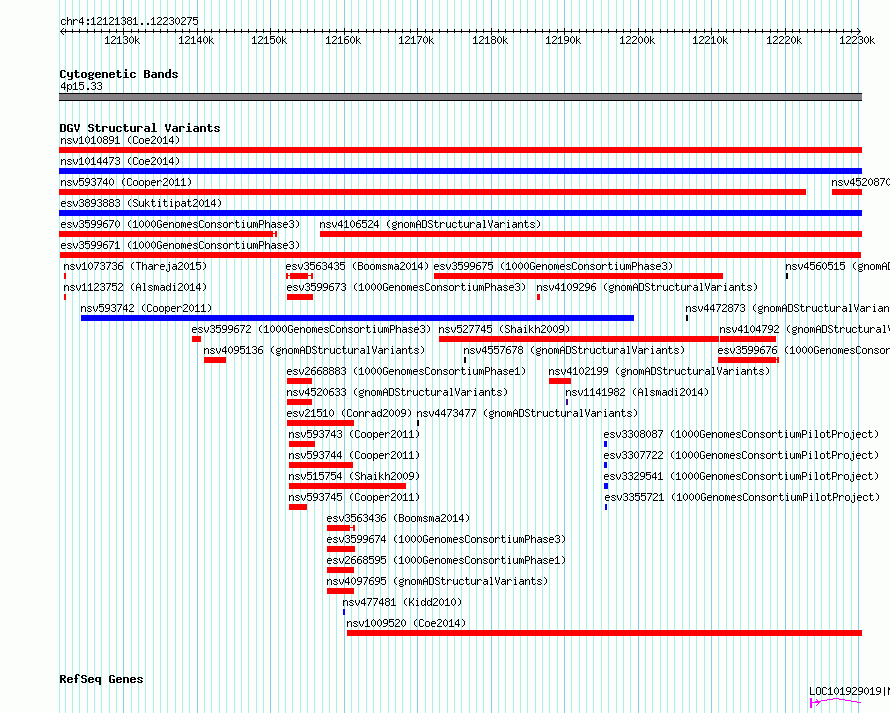This screenshot has height=713, width=890.
Task: Click nsv4473477 (gnomADStructuralVariants) label
Action: [527, 413]
